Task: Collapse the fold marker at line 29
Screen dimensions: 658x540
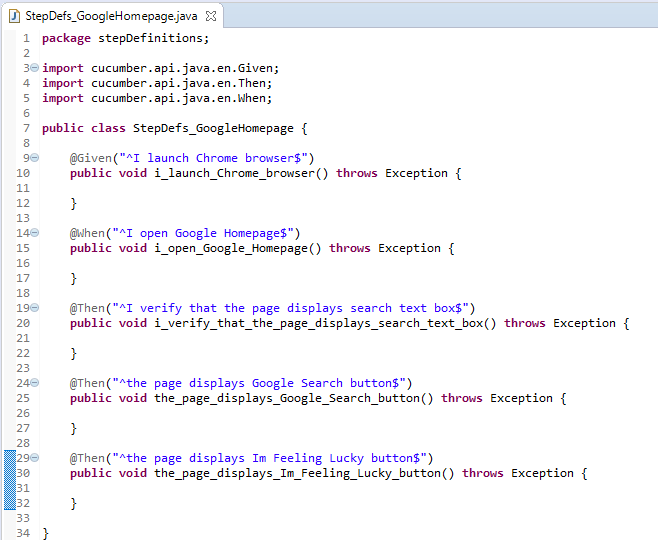Action: pyautogui.click(x=35, y=457)
